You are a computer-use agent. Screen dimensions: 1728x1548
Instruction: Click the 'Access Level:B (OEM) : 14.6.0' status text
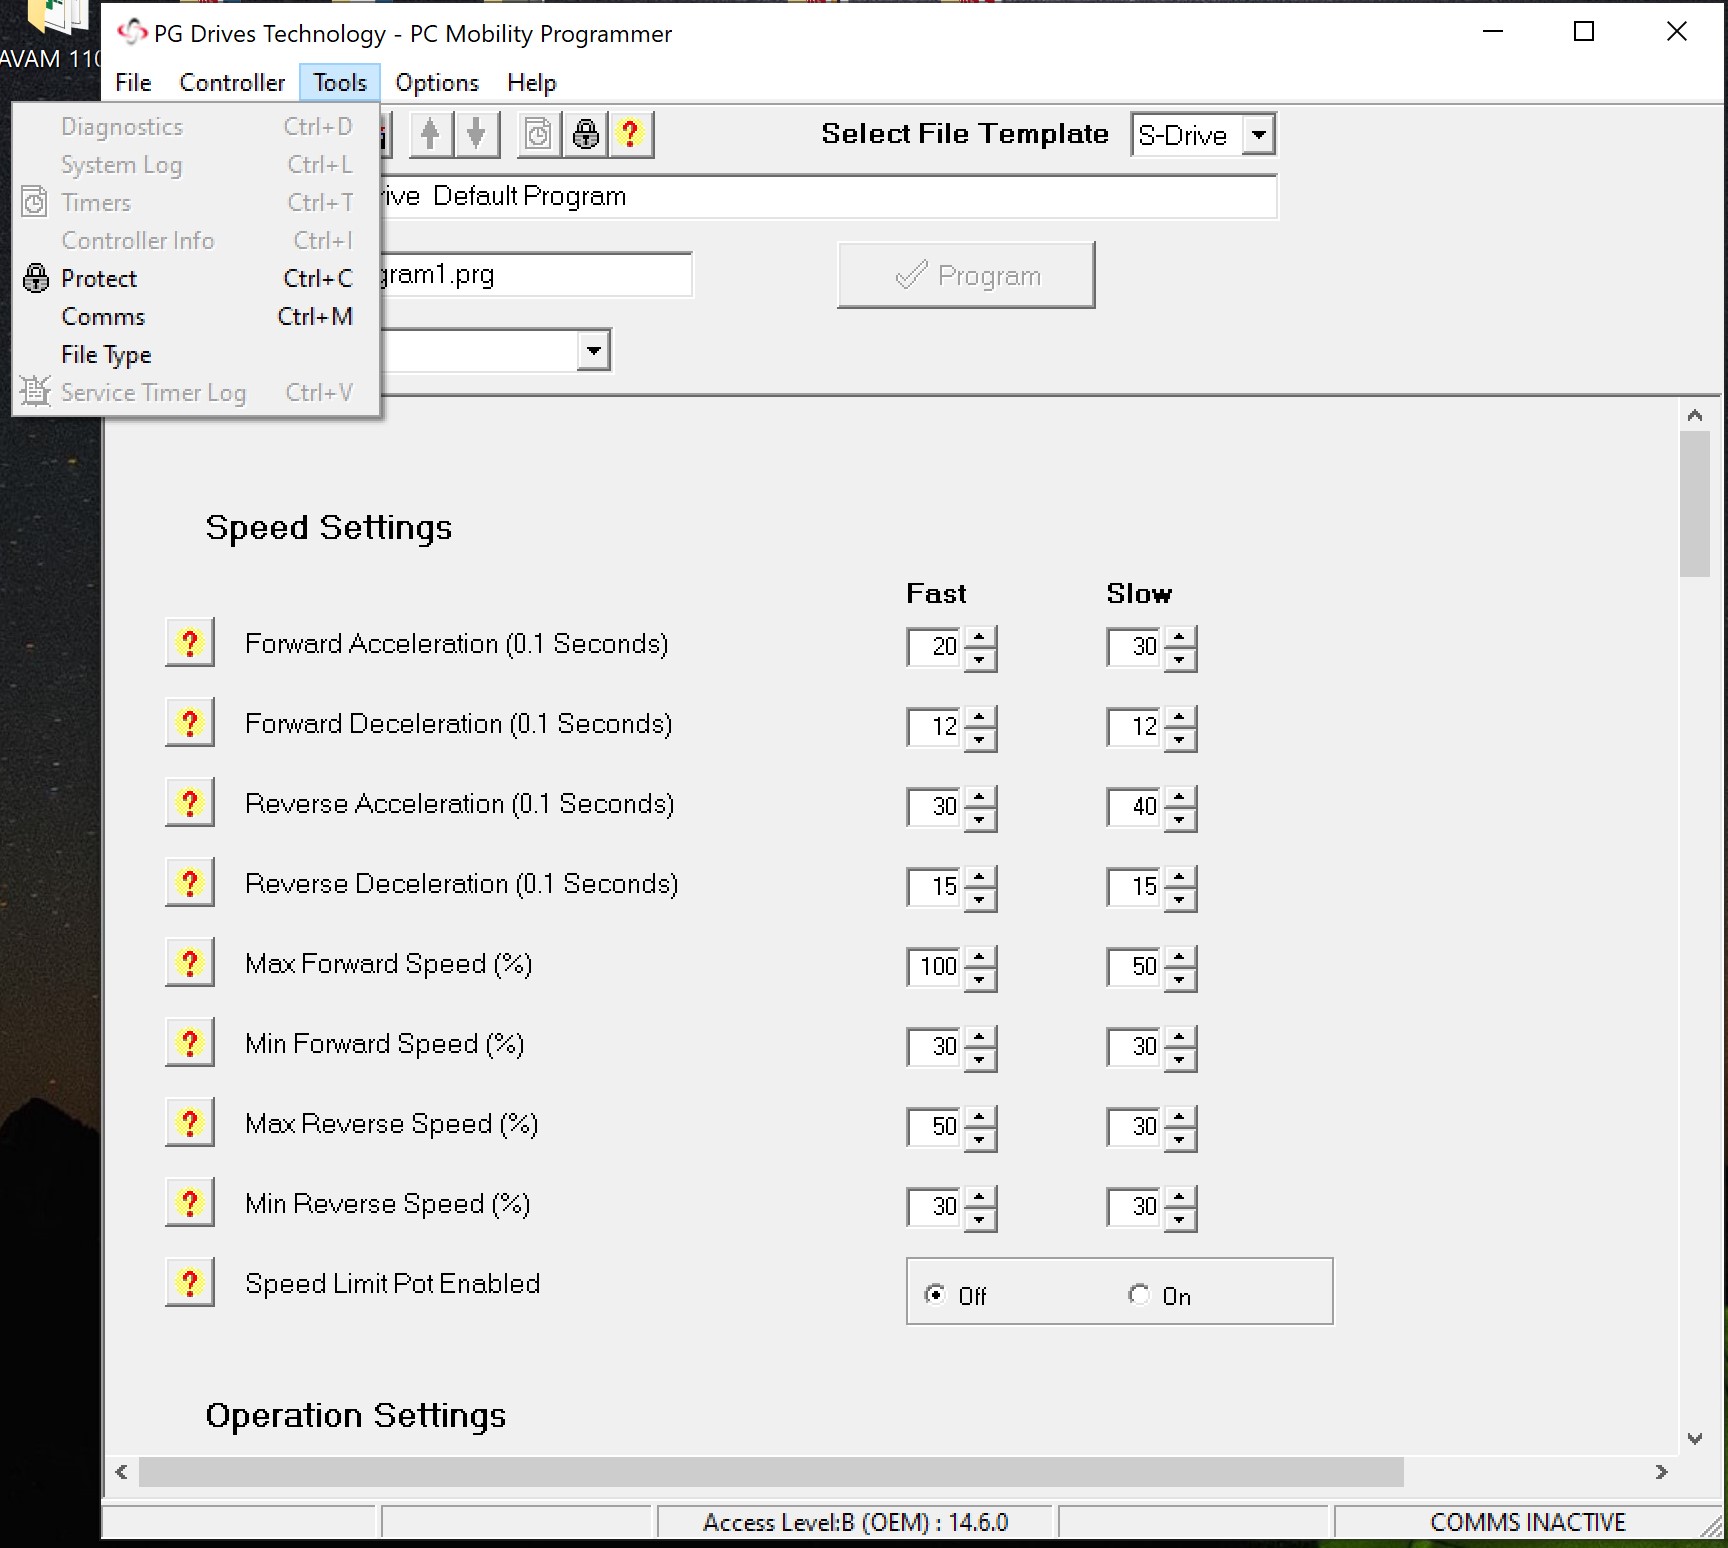(855, 1522)
